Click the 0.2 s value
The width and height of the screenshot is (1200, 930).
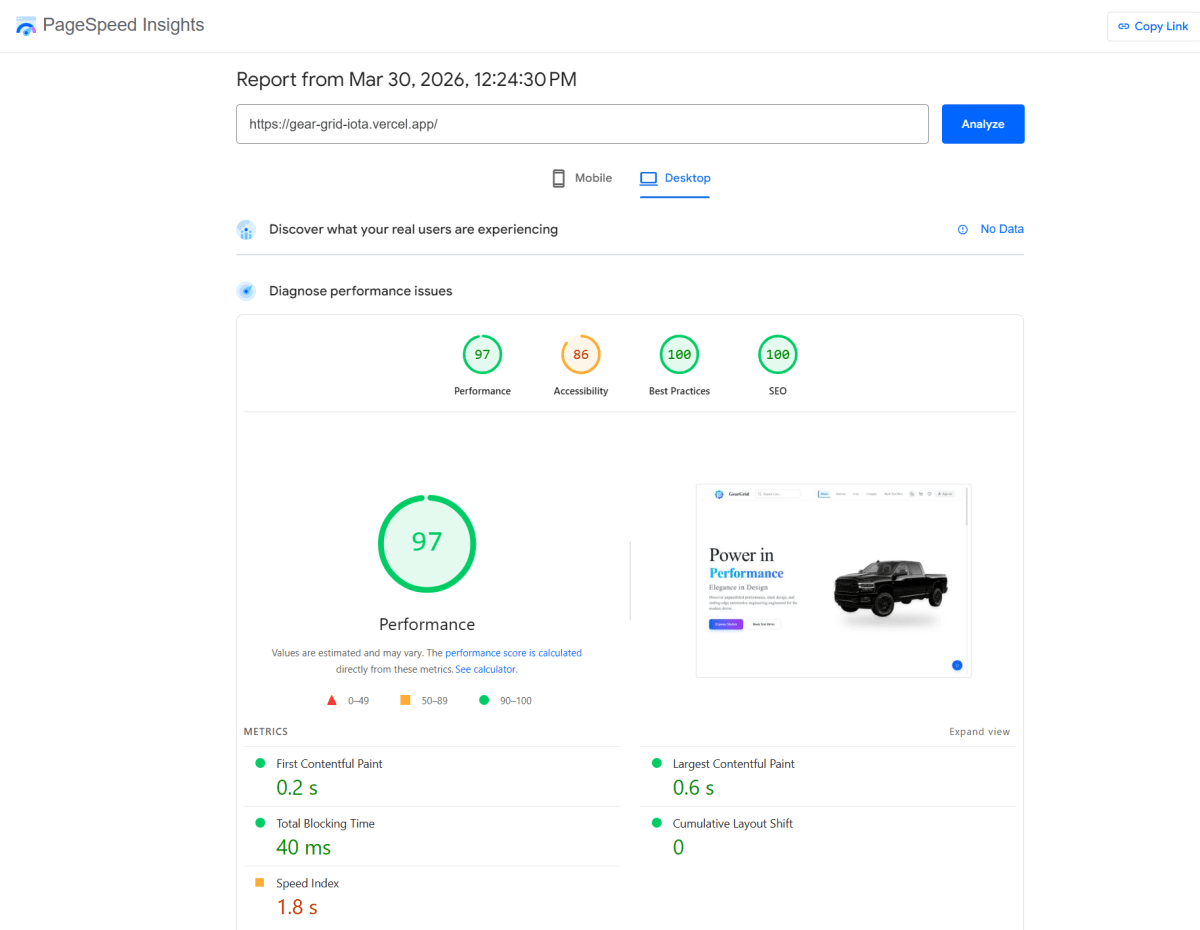click(x=297, y=788)
